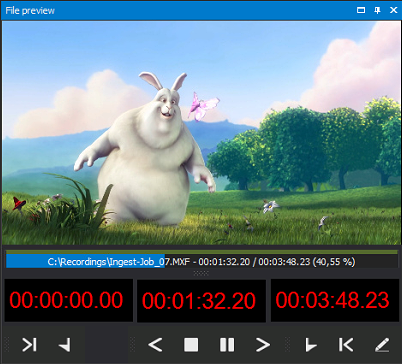Close the File preview panel
The width and height of the screenshot is (402, 364).
tap(393, 10)
